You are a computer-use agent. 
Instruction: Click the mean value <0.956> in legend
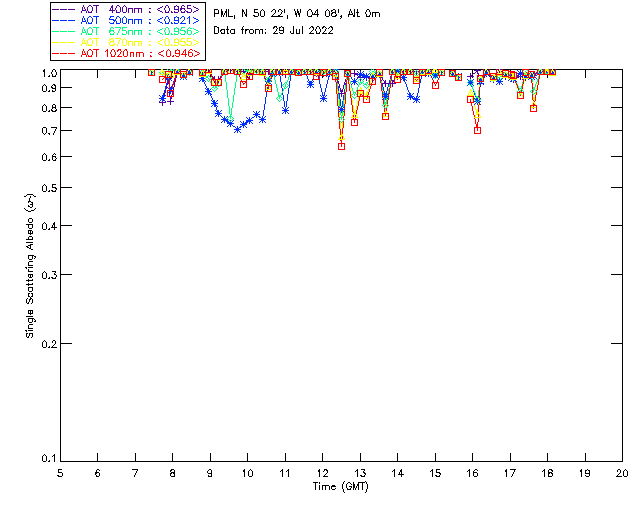(178, 31)
